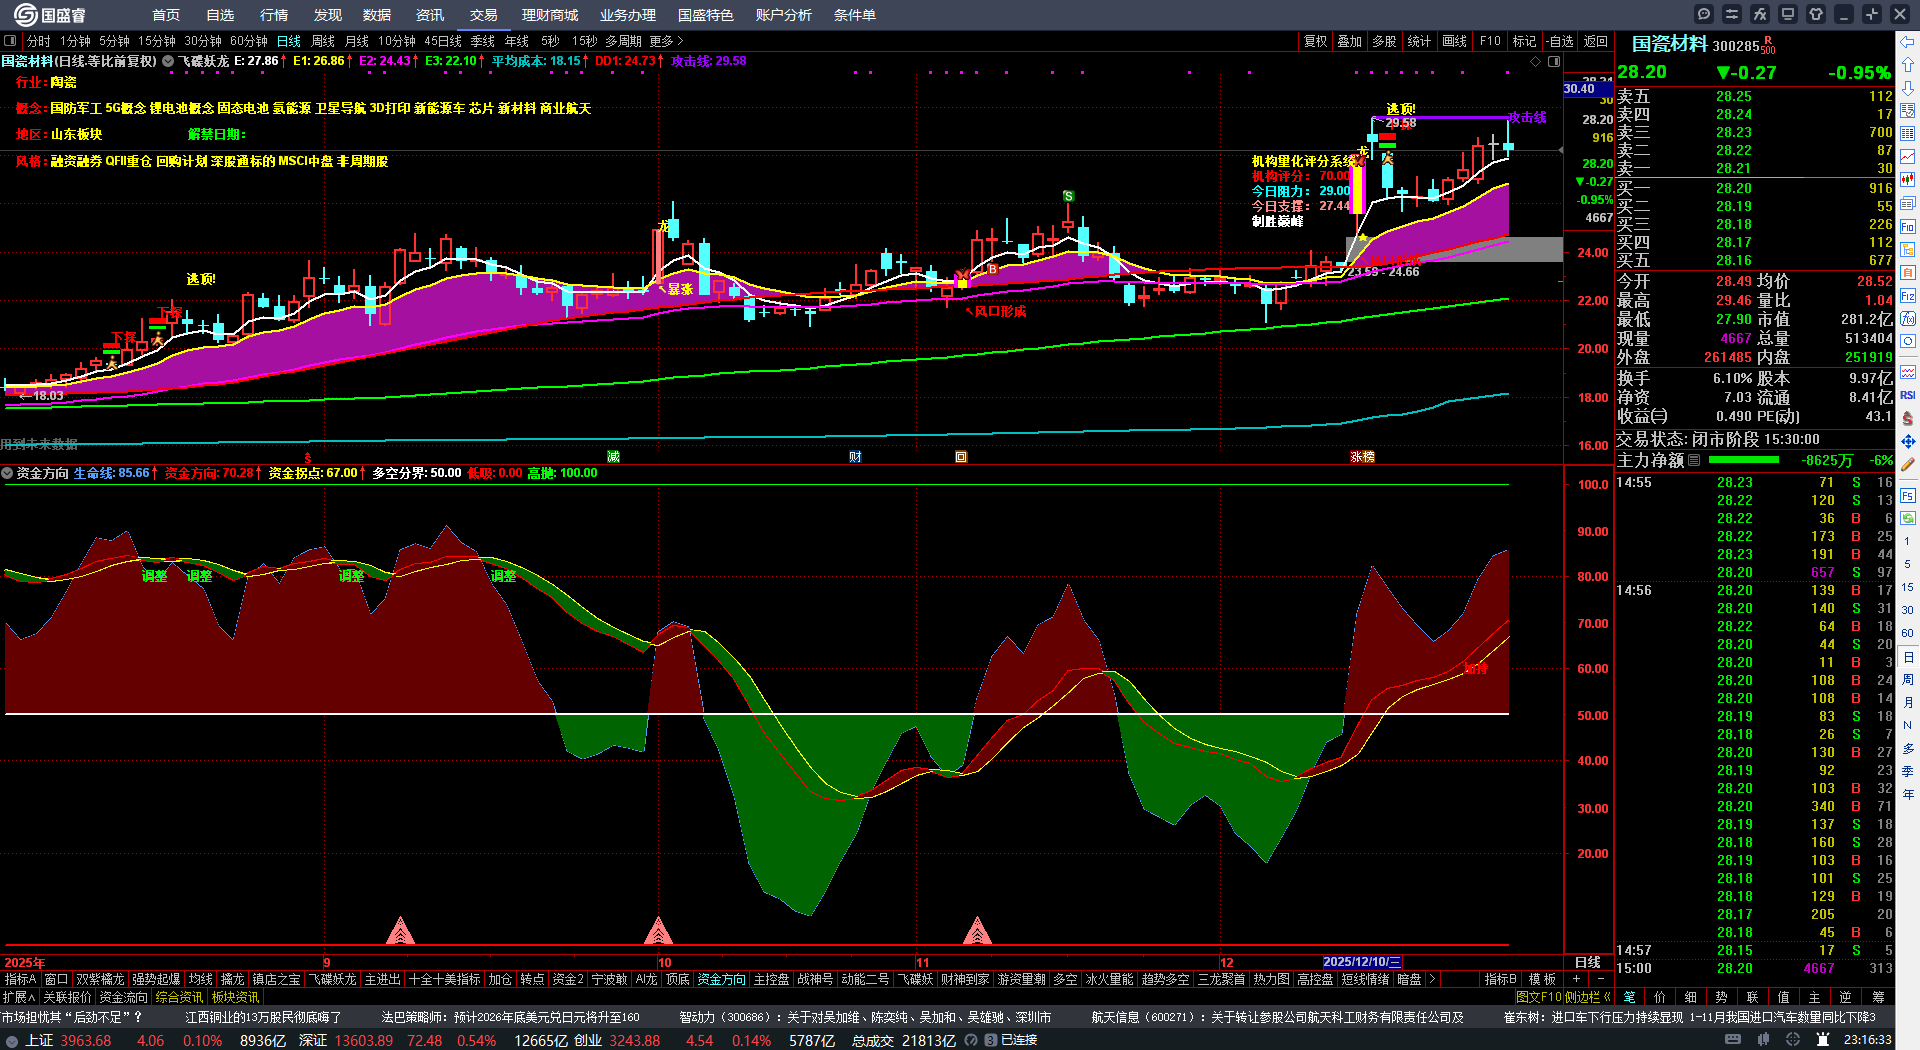Click the candlestick chart sidebar icon
Viewport: 1920px width, 1050px height.
point(1908,180)
